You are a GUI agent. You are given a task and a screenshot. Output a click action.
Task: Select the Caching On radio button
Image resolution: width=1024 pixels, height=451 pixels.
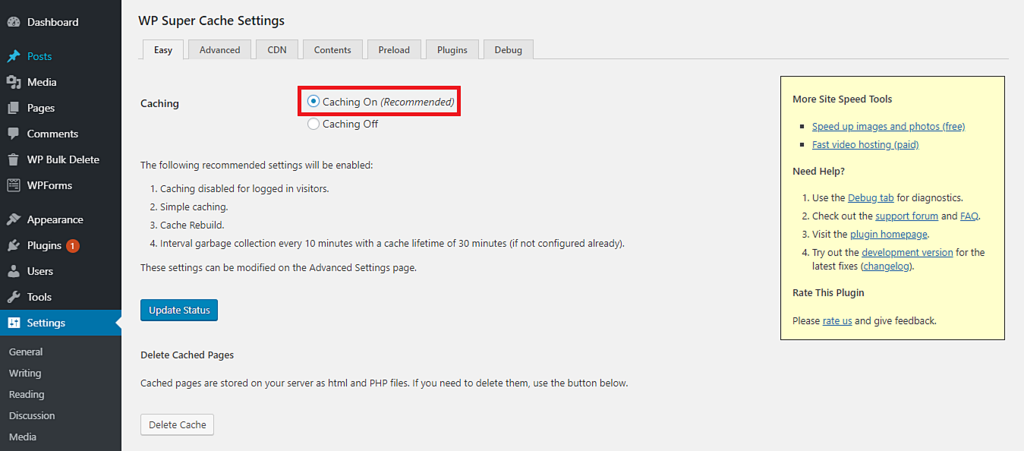click(313, 102)
